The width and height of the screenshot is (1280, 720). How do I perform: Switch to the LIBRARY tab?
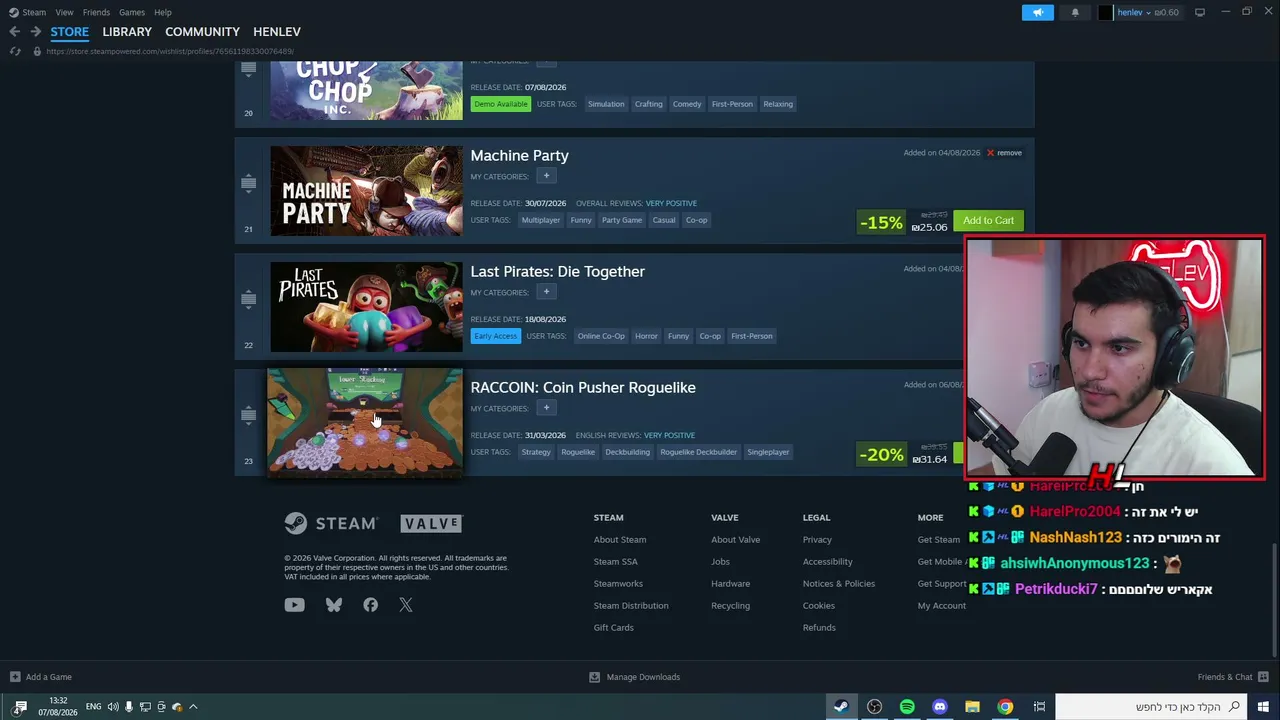(127, 32)
